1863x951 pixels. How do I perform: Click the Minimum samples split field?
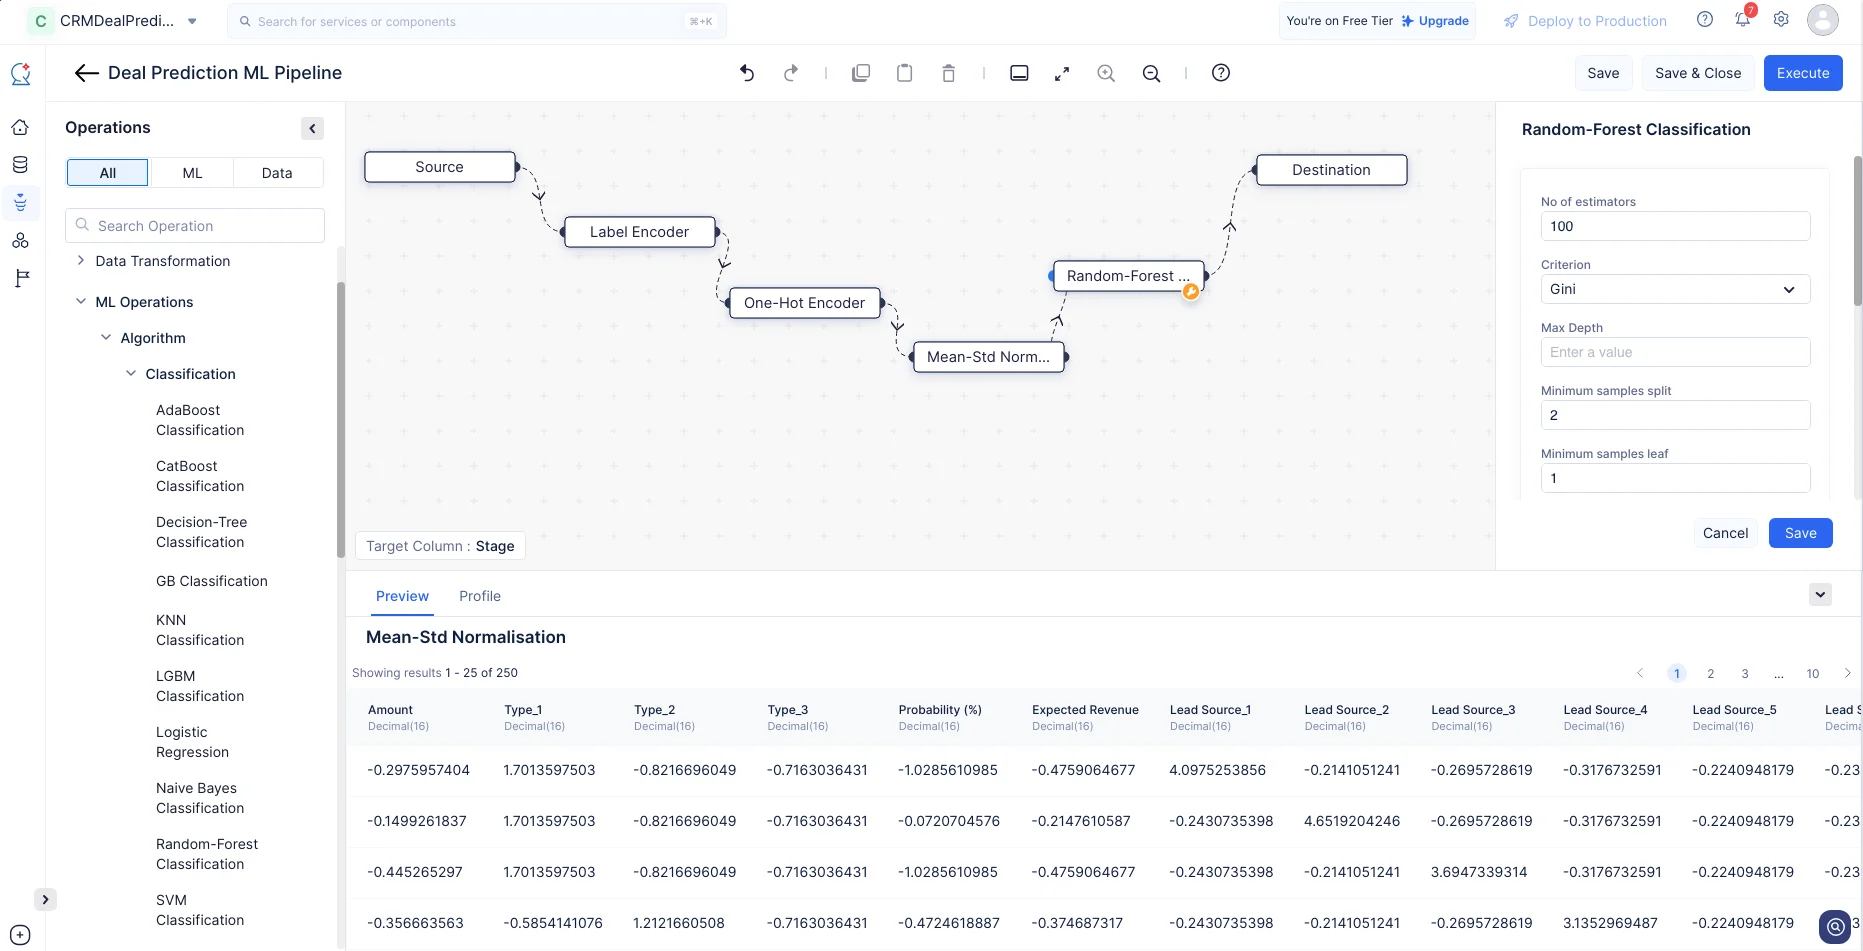[1675, 415]
